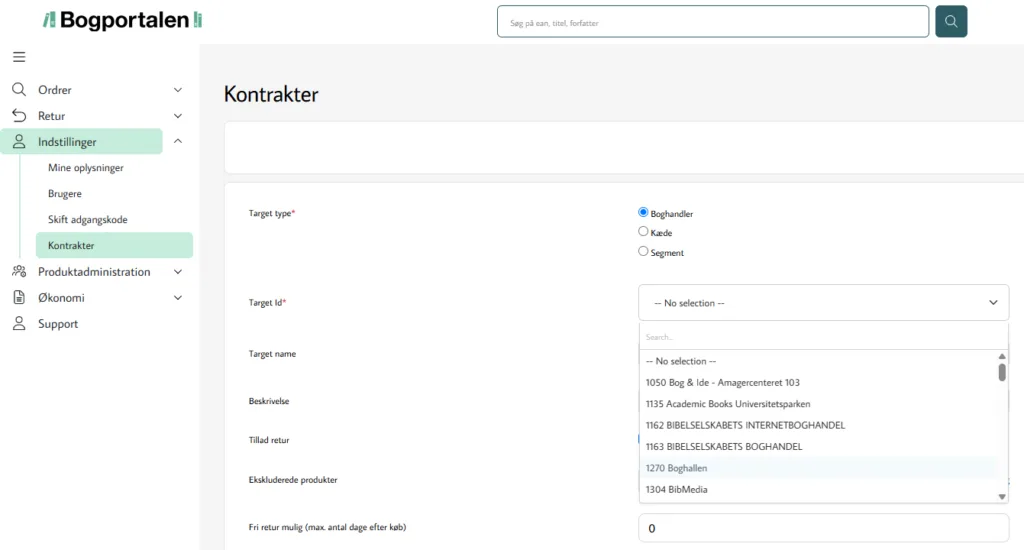Focus the top search field
Viewport: 1024px width, 550px height.
(712, 22)
